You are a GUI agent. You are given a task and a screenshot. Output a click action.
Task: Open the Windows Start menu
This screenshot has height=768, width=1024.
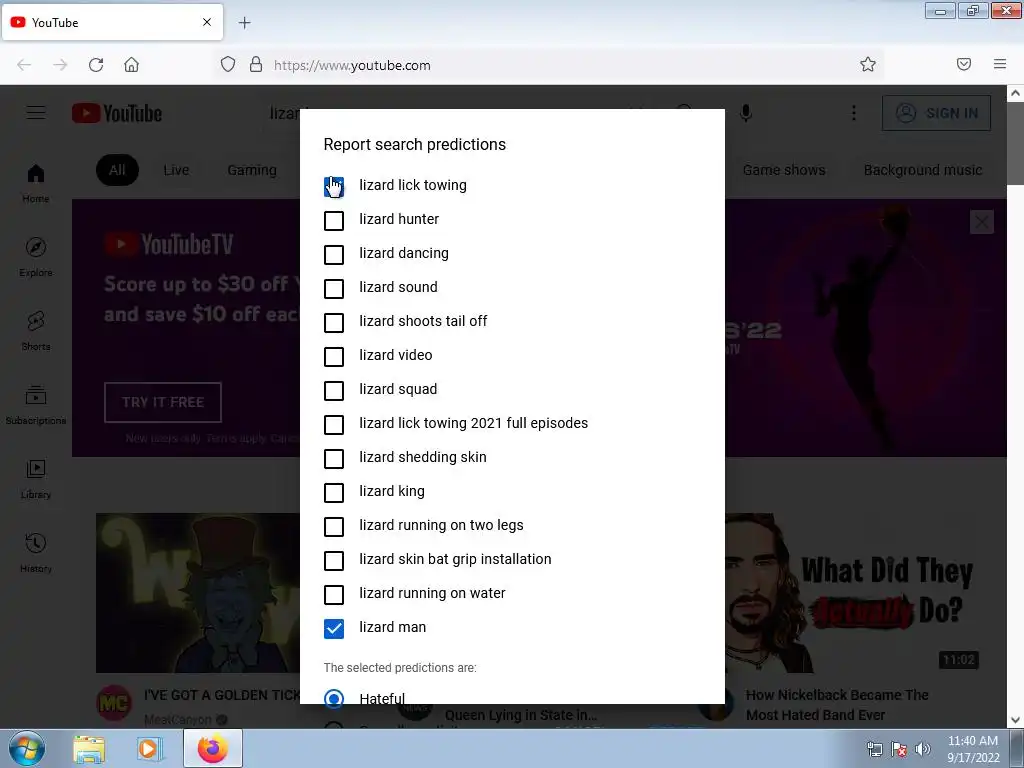(27, 748)
